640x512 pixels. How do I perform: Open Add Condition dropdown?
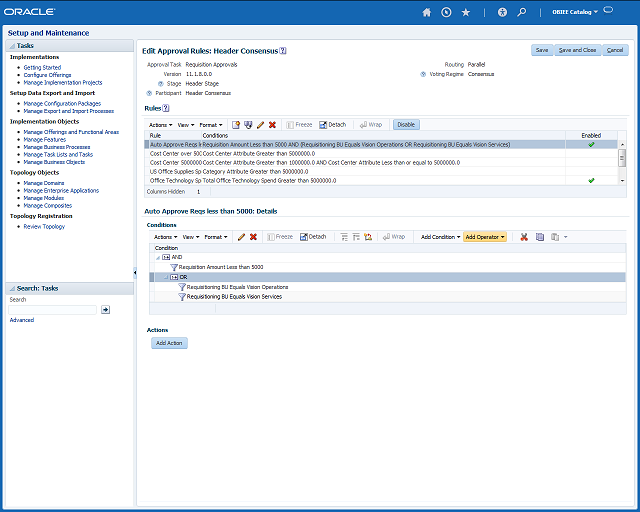(x=440, y=237)
